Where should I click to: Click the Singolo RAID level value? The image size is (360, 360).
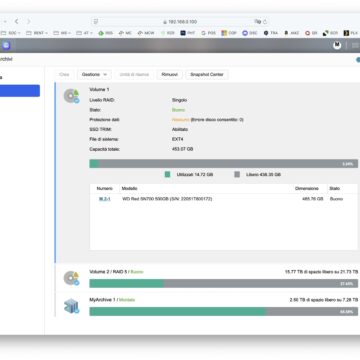tap(179, 100)
